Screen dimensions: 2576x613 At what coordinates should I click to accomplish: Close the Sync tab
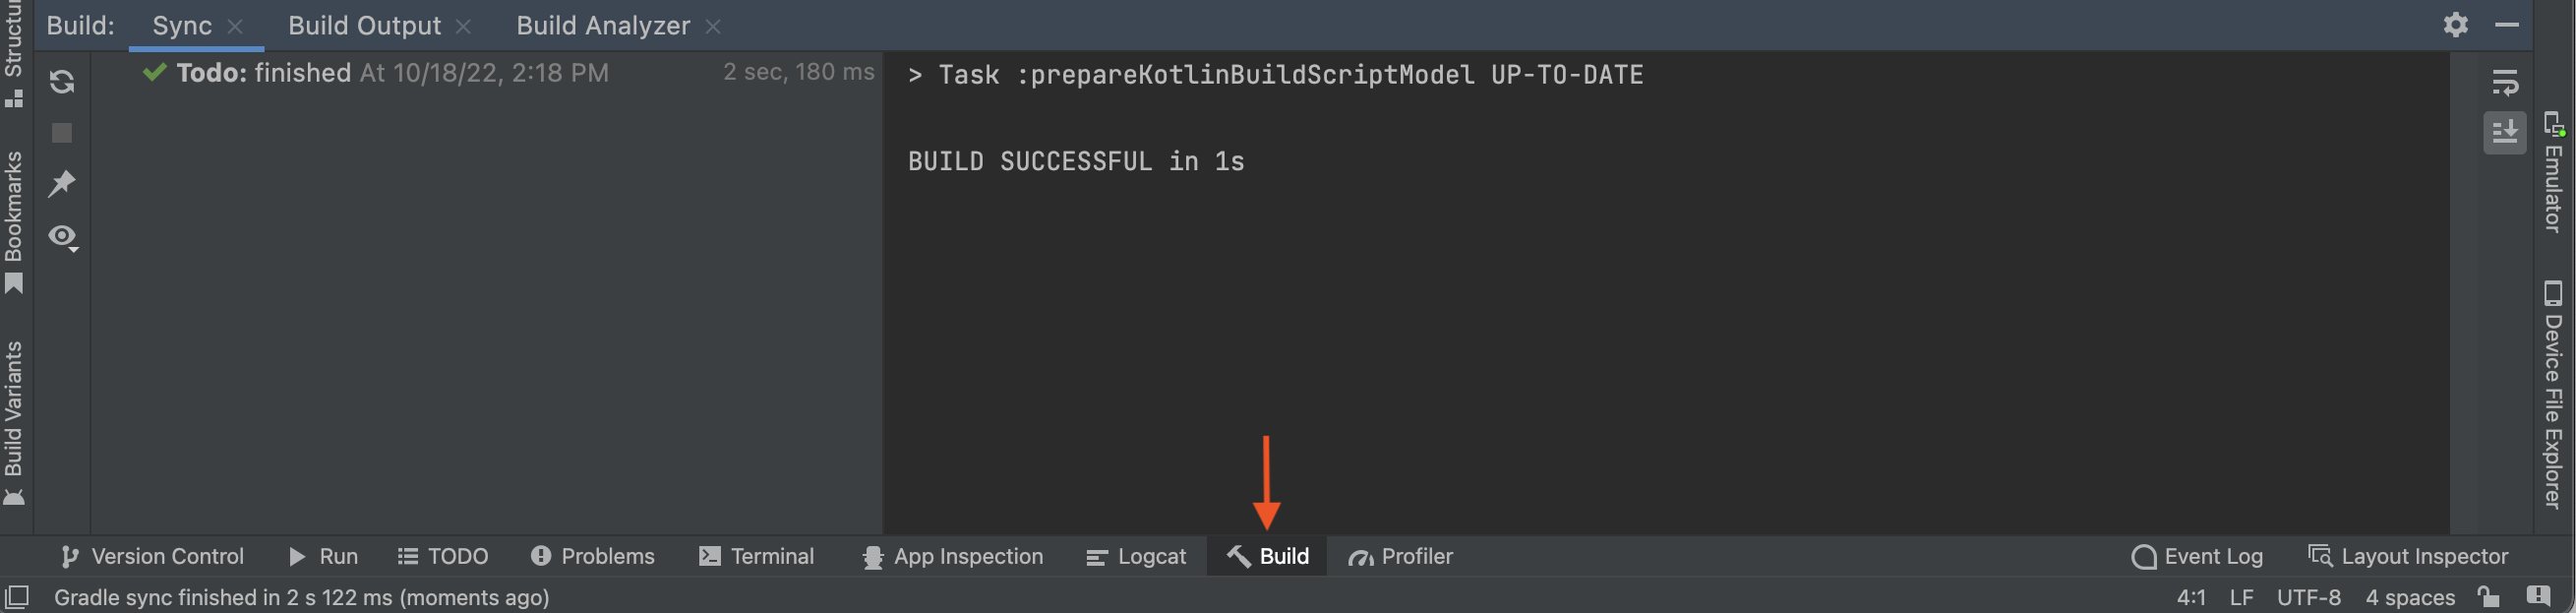coord(235,27)
